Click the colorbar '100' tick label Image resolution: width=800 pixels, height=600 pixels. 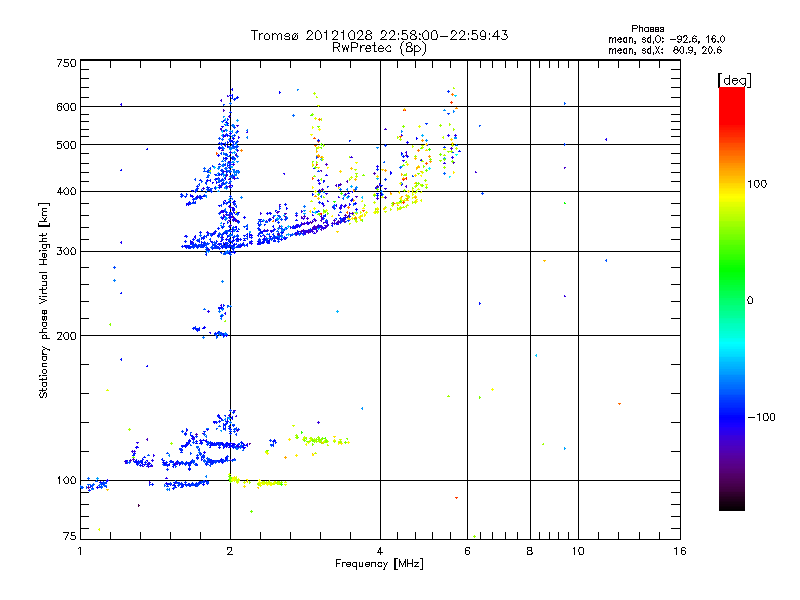(x=757, y=184)
